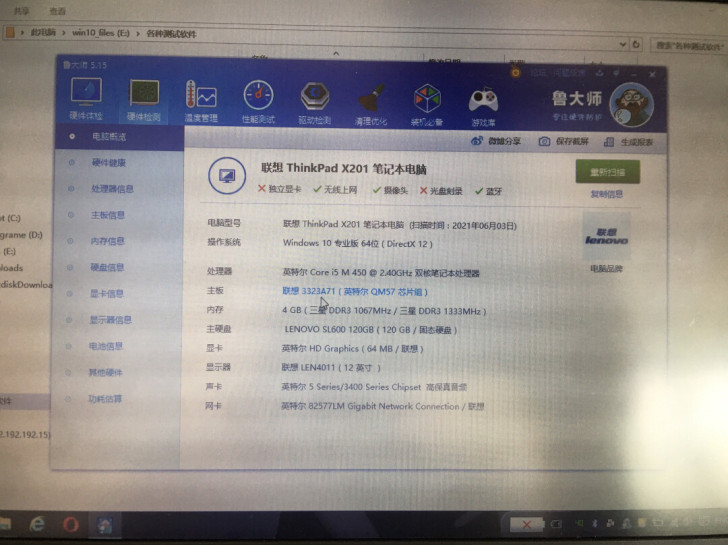Click 生成报表 generate report button
The height and width of the screenshot is (545, 728).
click(628, 142)
